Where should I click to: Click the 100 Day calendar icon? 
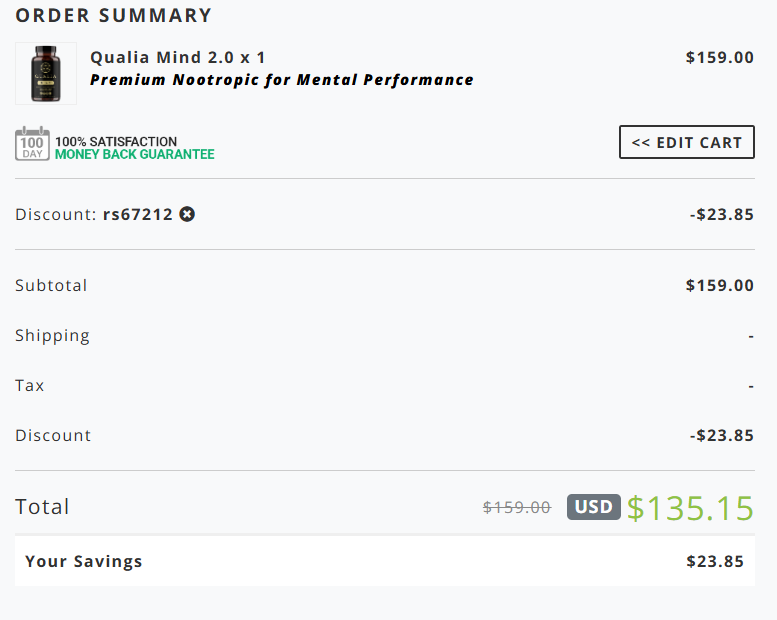point(32,144)
